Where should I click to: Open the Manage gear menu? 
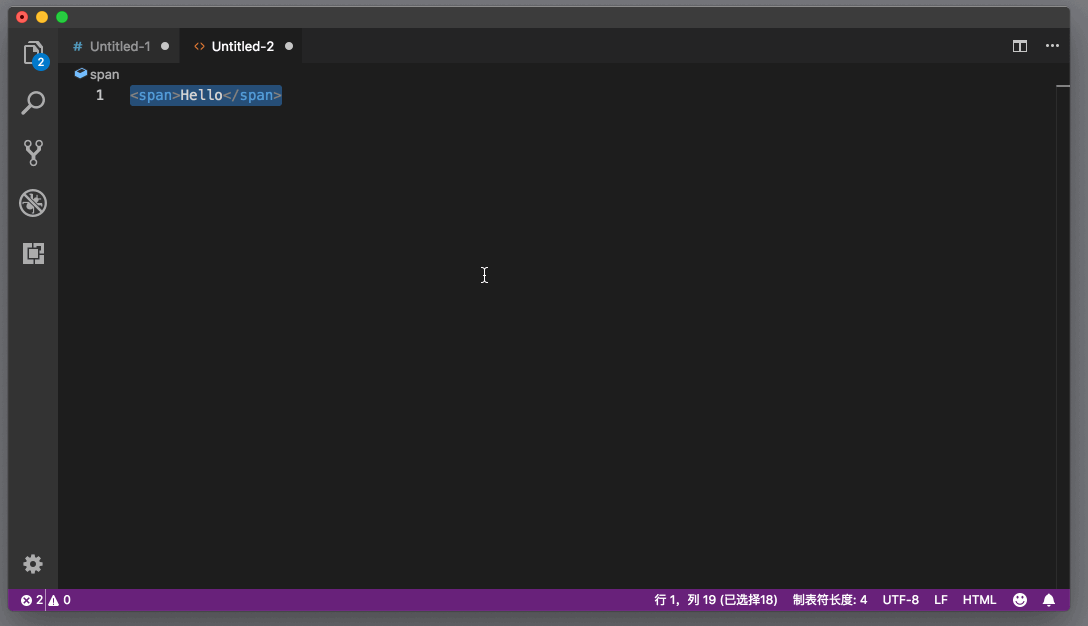point(33,564)
